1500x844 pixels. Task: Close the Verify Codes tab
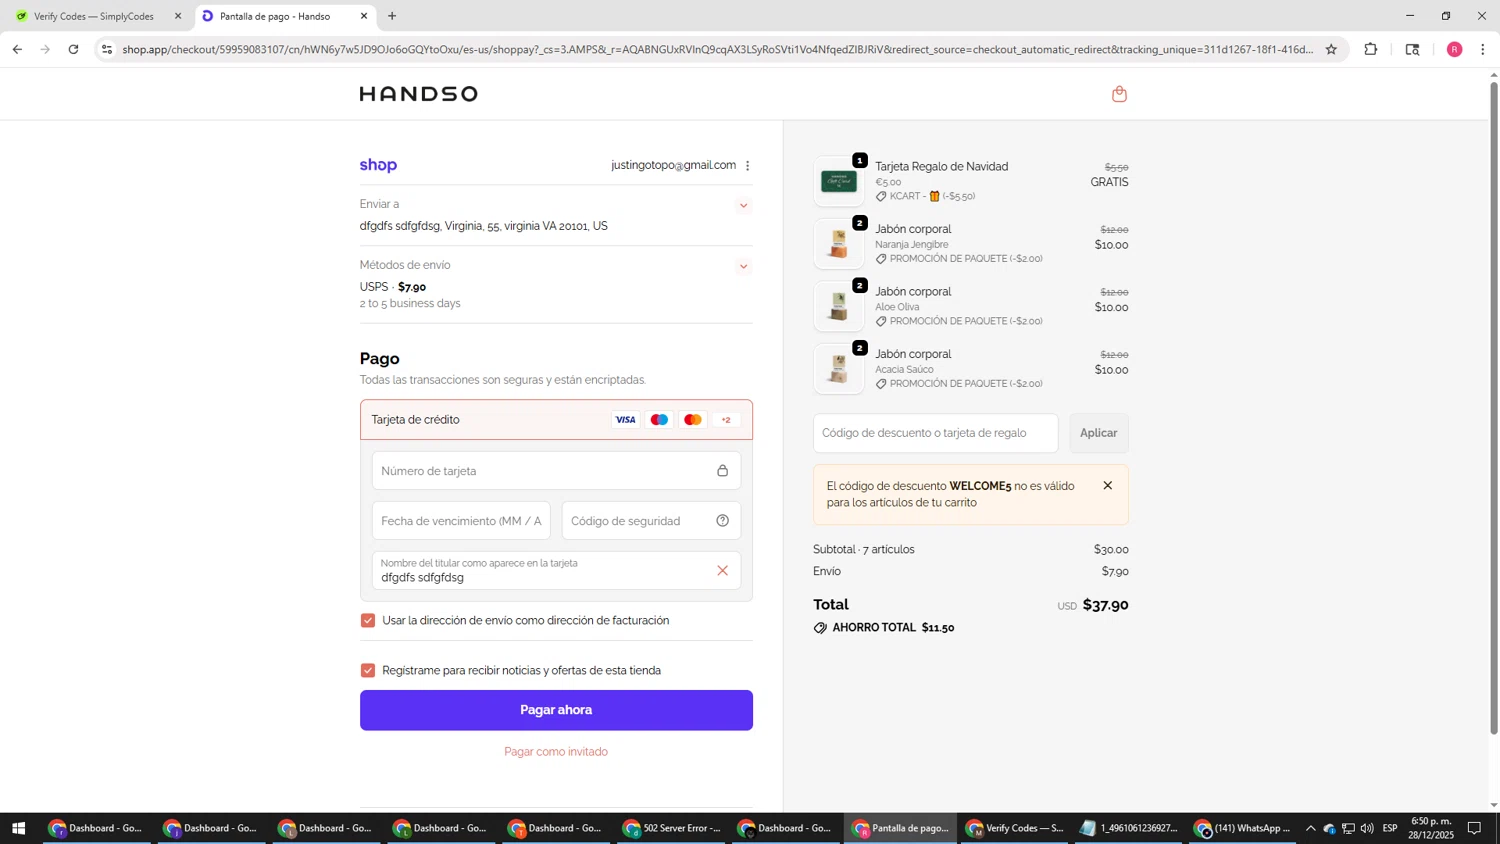tap(178, 16)
